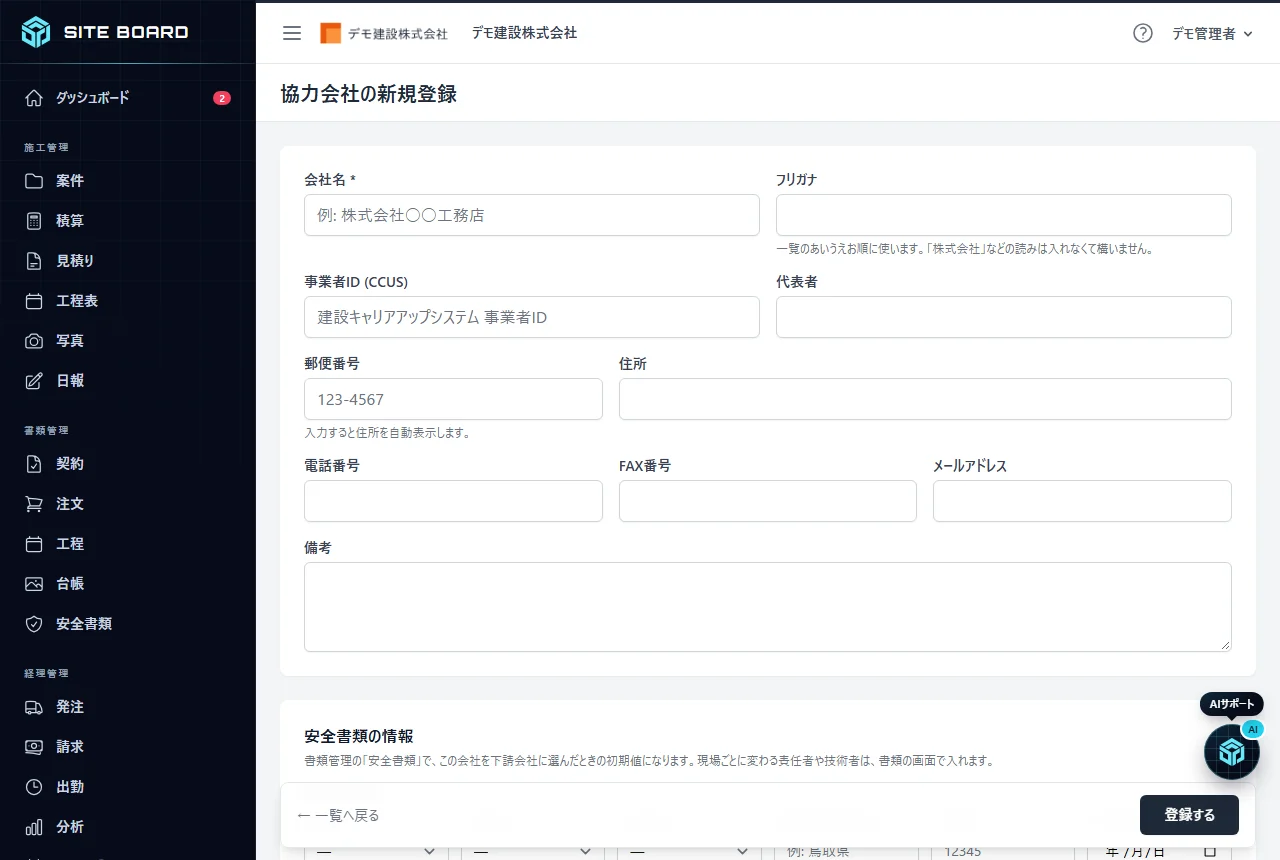The height and width of the screenshot is (860, 1280).
Task: Click the 日報 edit icon
Action: [x=34, y=381]
